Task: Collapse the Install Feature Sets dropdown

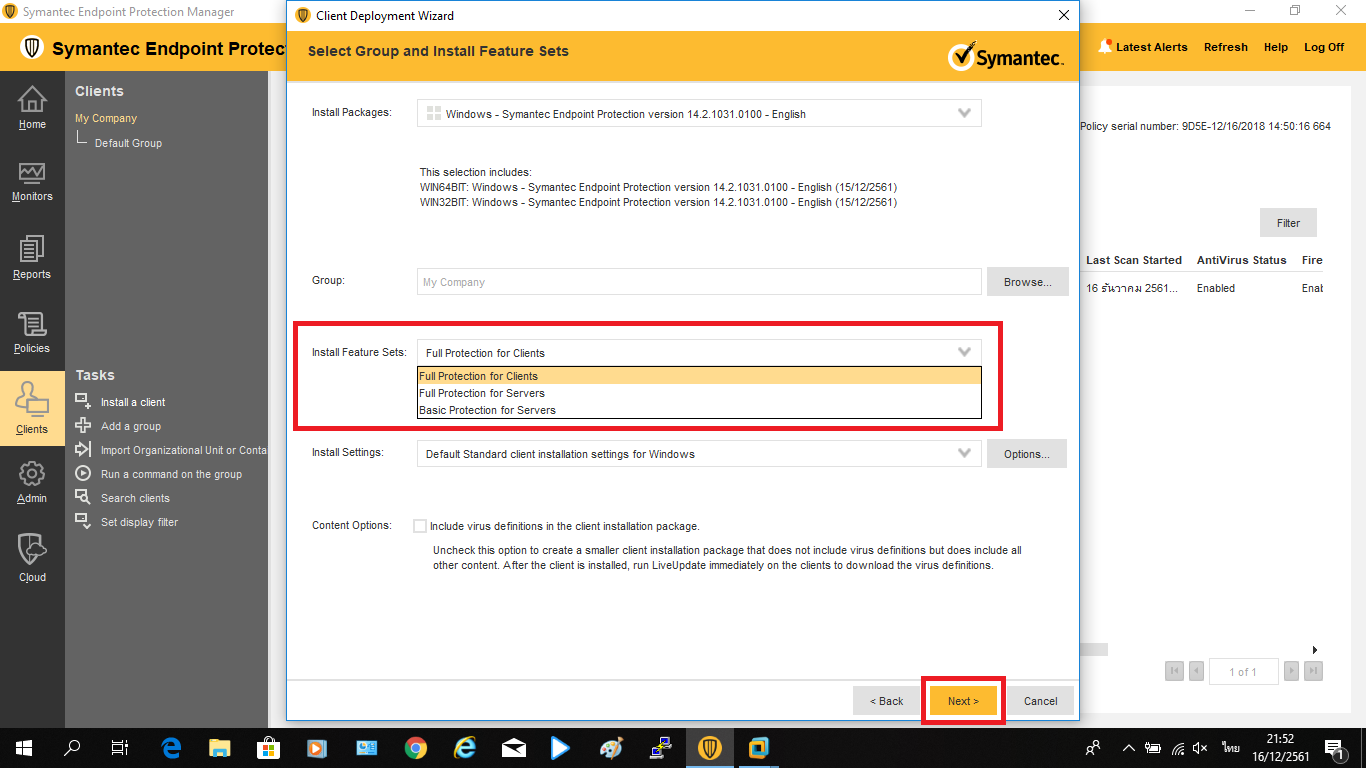Action: (964, 352)
